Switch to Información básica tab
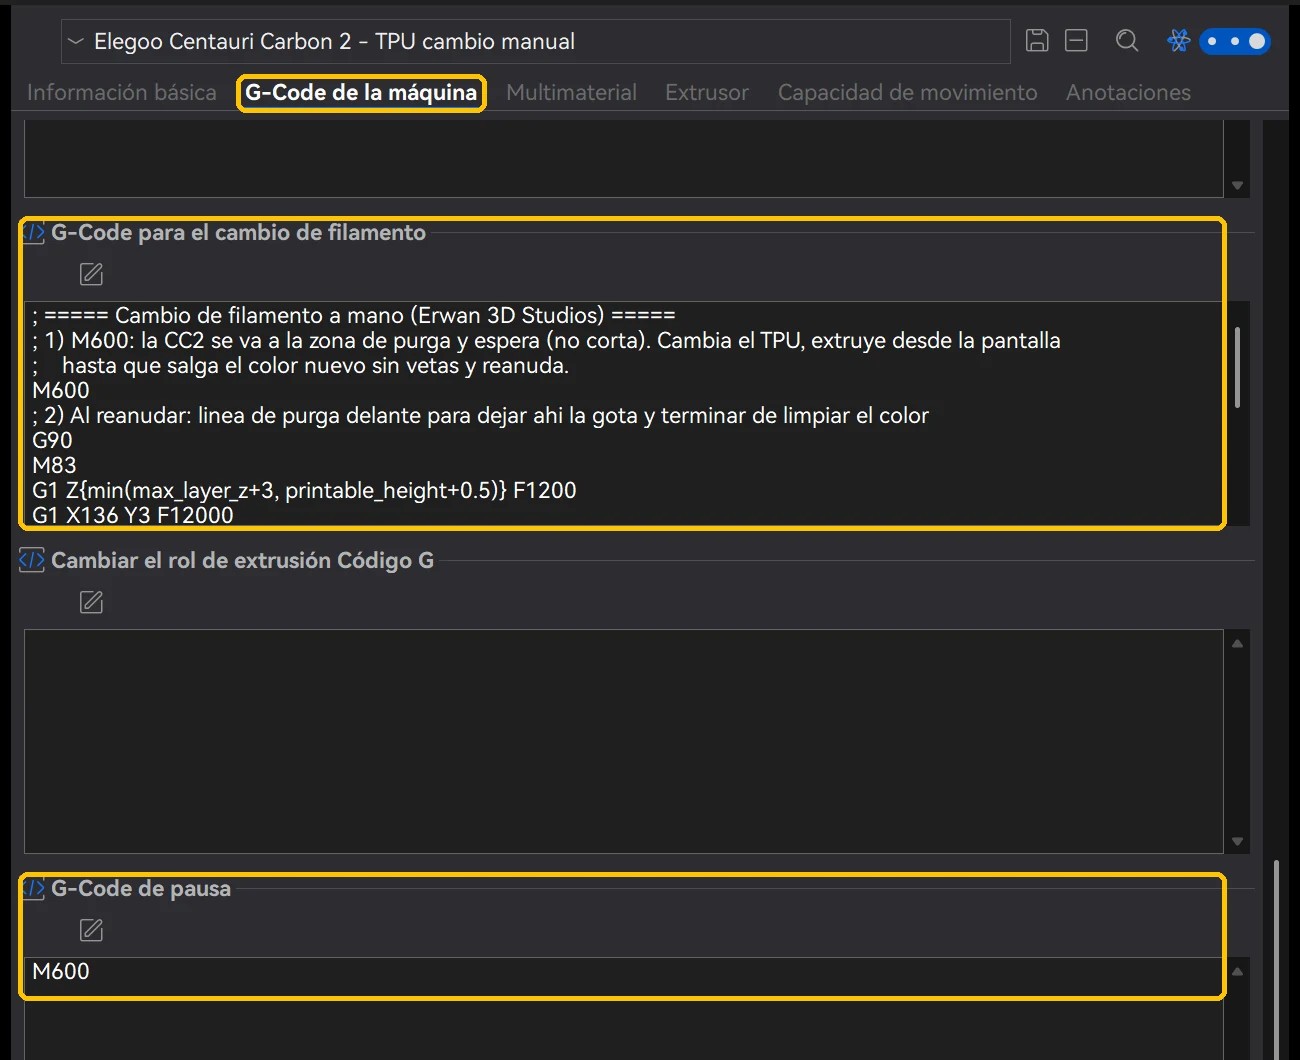Image resolution: width=1300 pixels, height=1060 pixels. [x=122, y=93]
